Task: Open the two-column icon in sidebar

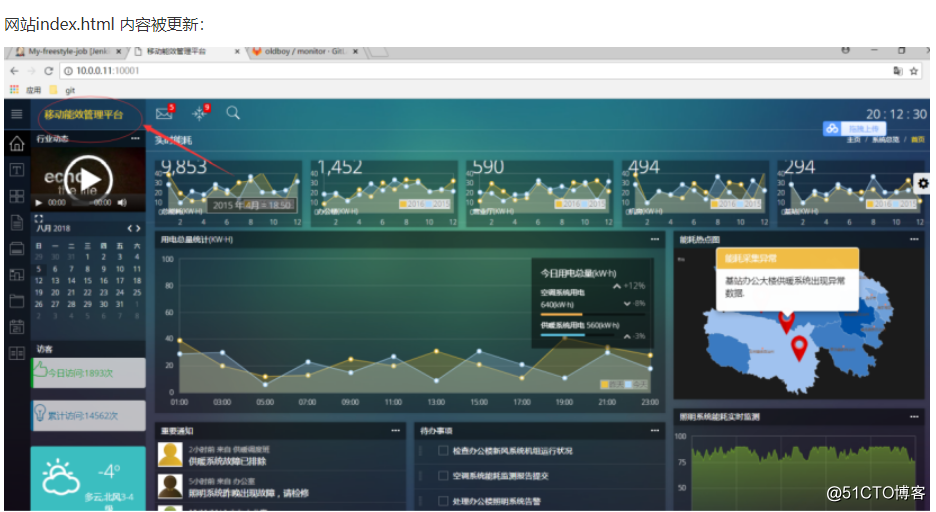Action: tap(17, 353)
